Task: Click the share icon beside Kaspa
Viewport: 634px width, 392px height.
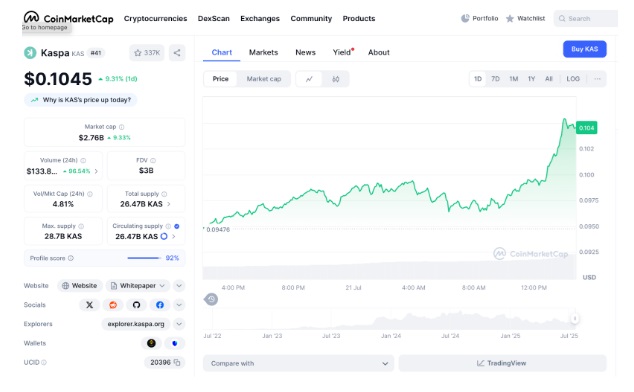Action: tap(177, 53)
